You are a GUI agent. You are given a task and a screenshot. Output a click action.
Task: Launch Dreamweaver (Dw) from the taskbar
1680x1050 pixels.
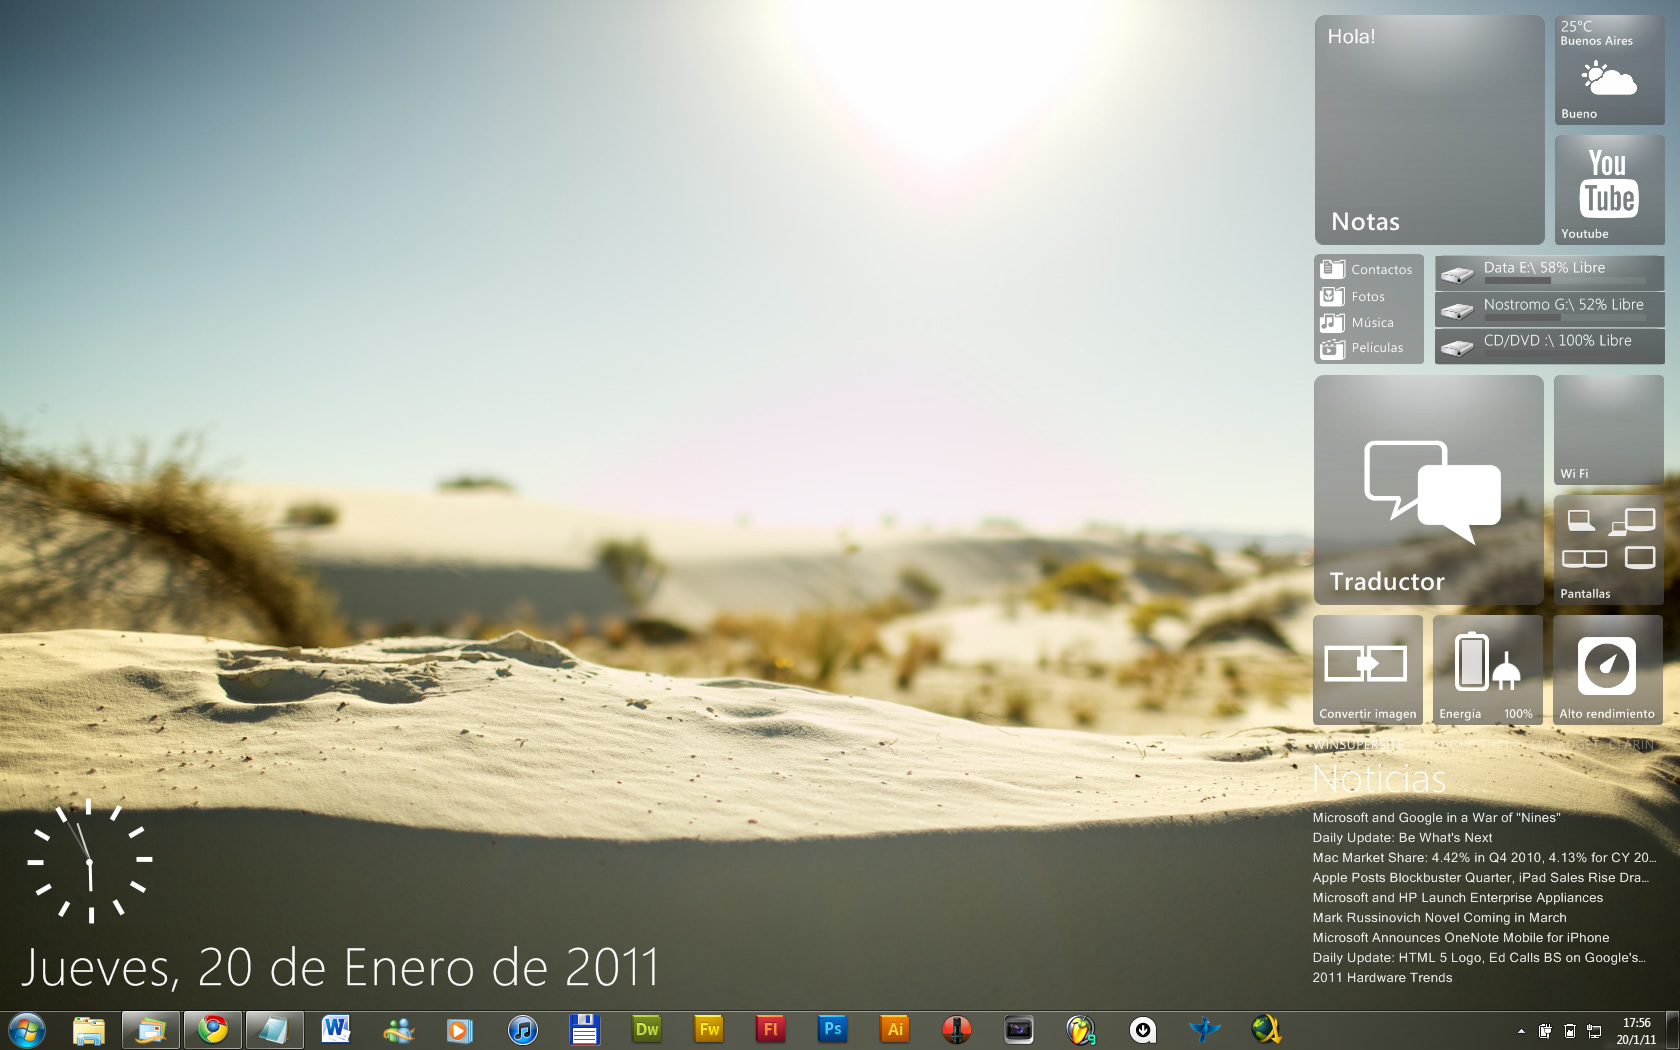click(647, 1029)
